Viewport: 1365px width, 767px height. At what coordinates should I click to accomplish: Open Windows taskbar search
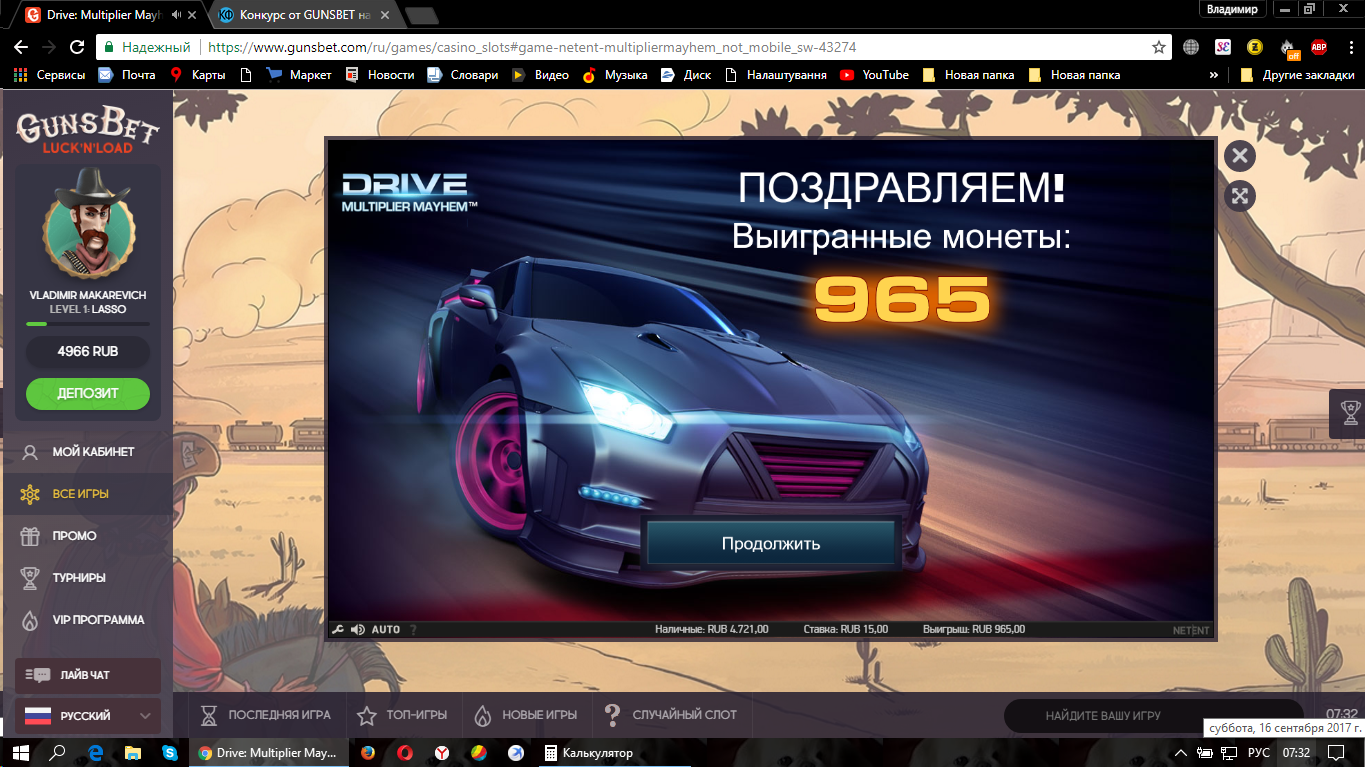pyautogui.click(x=58, y=752)
